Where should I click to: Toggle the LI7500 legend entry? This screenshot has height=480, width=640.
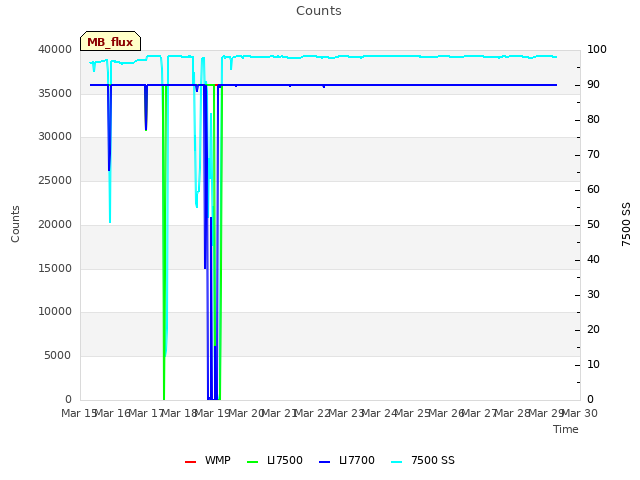click(275, 460)
